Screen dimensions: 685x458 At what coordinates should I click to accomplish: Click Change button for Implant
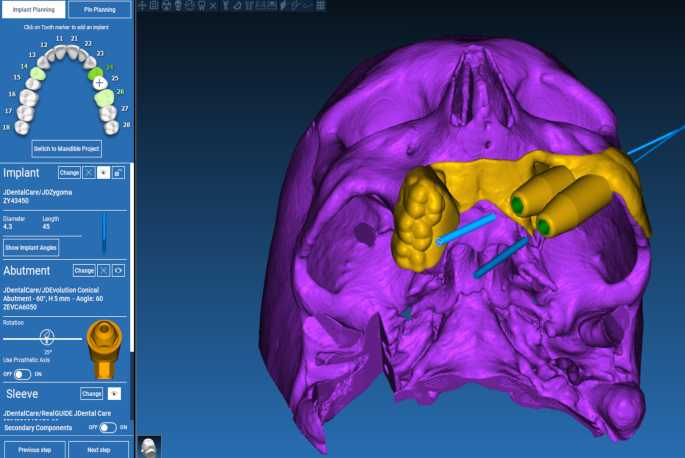point(69,173)
